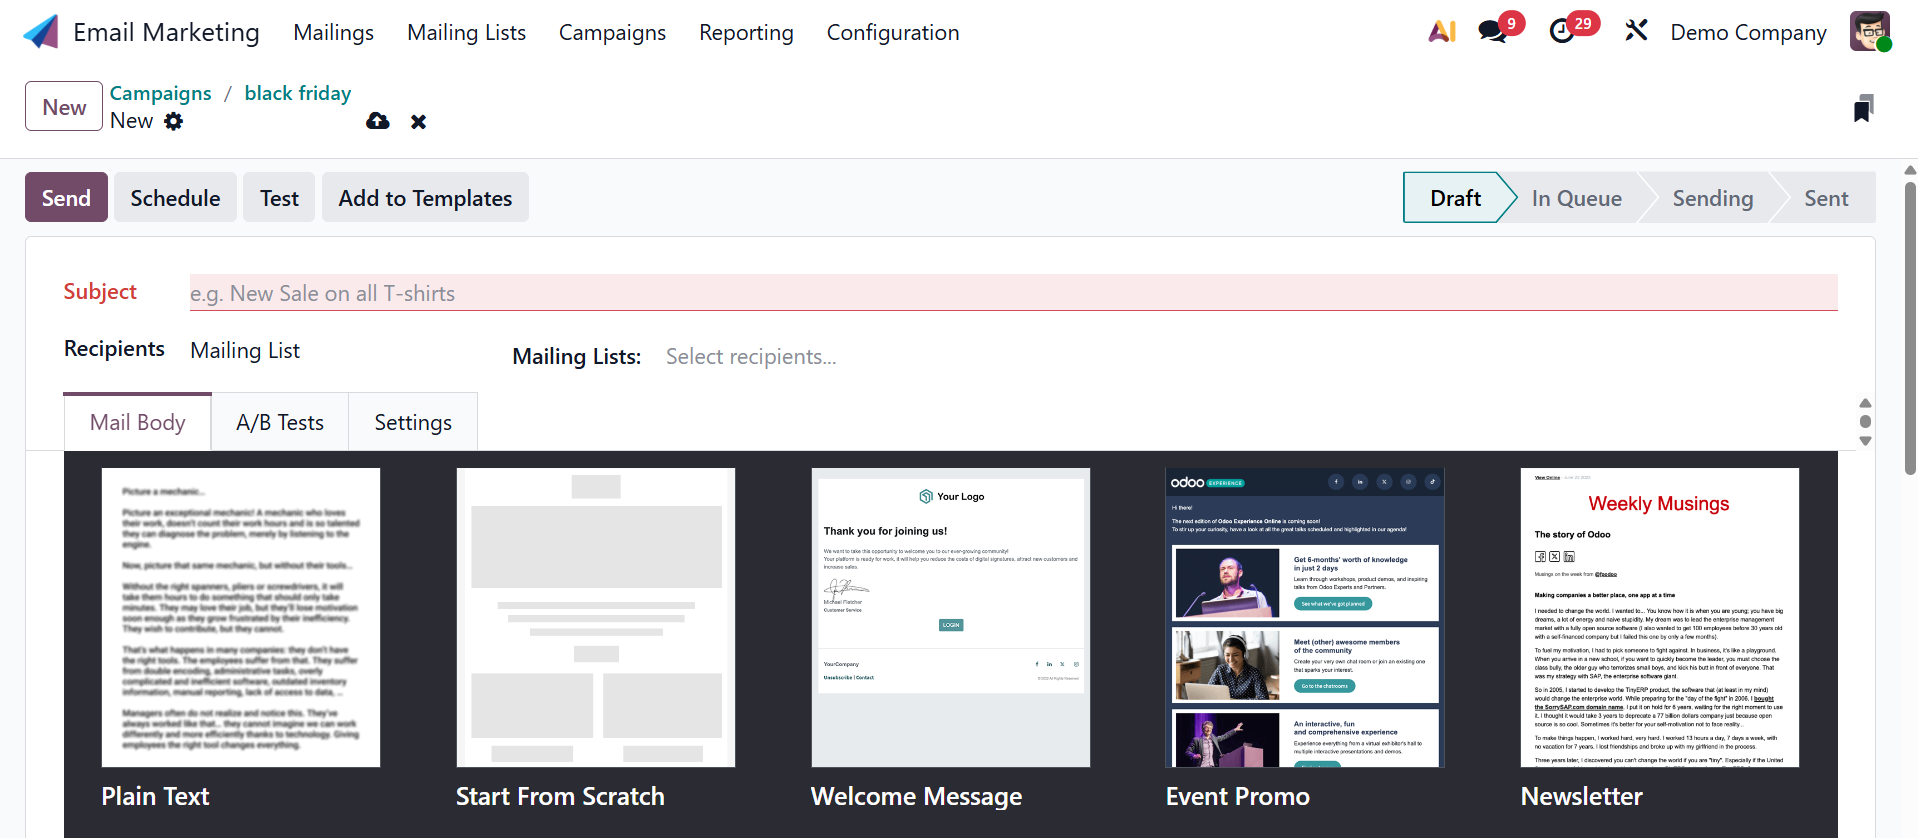Open the Configuration menu
The image size is (1918, 838).
pos(893,32)
